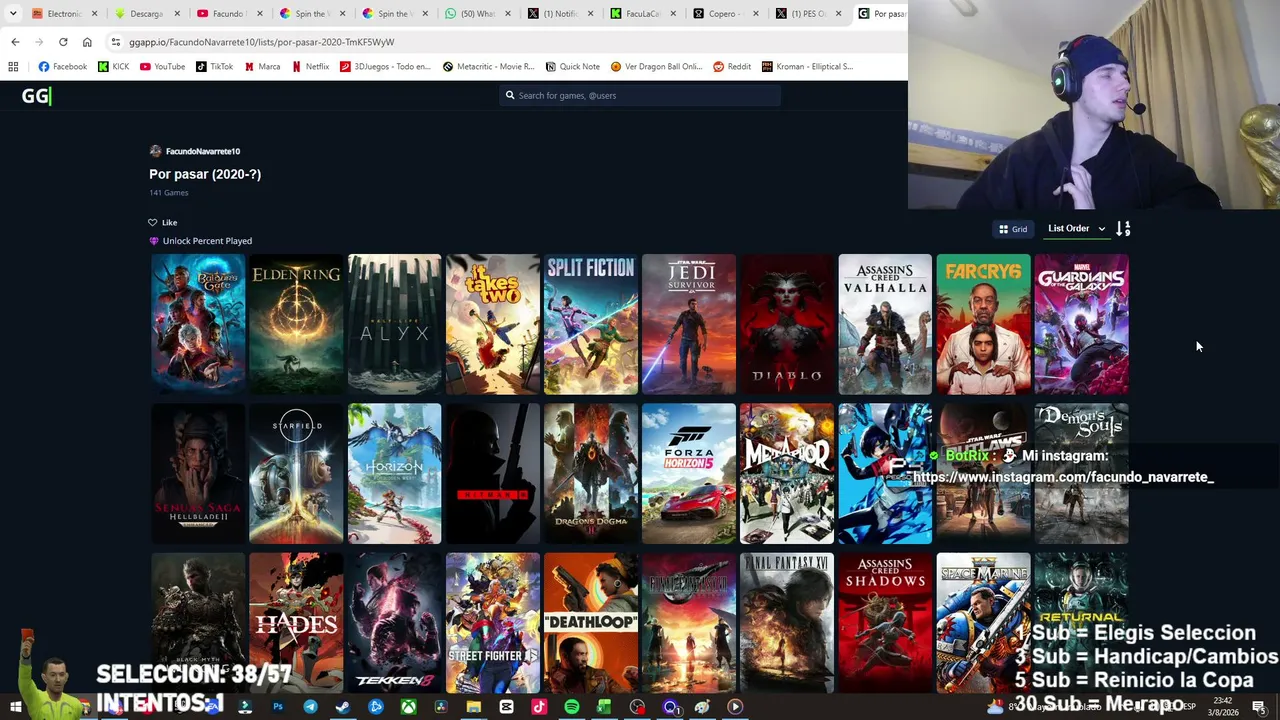
Task: Close the WhatsApp browser tab
Action: click(508, 14)
